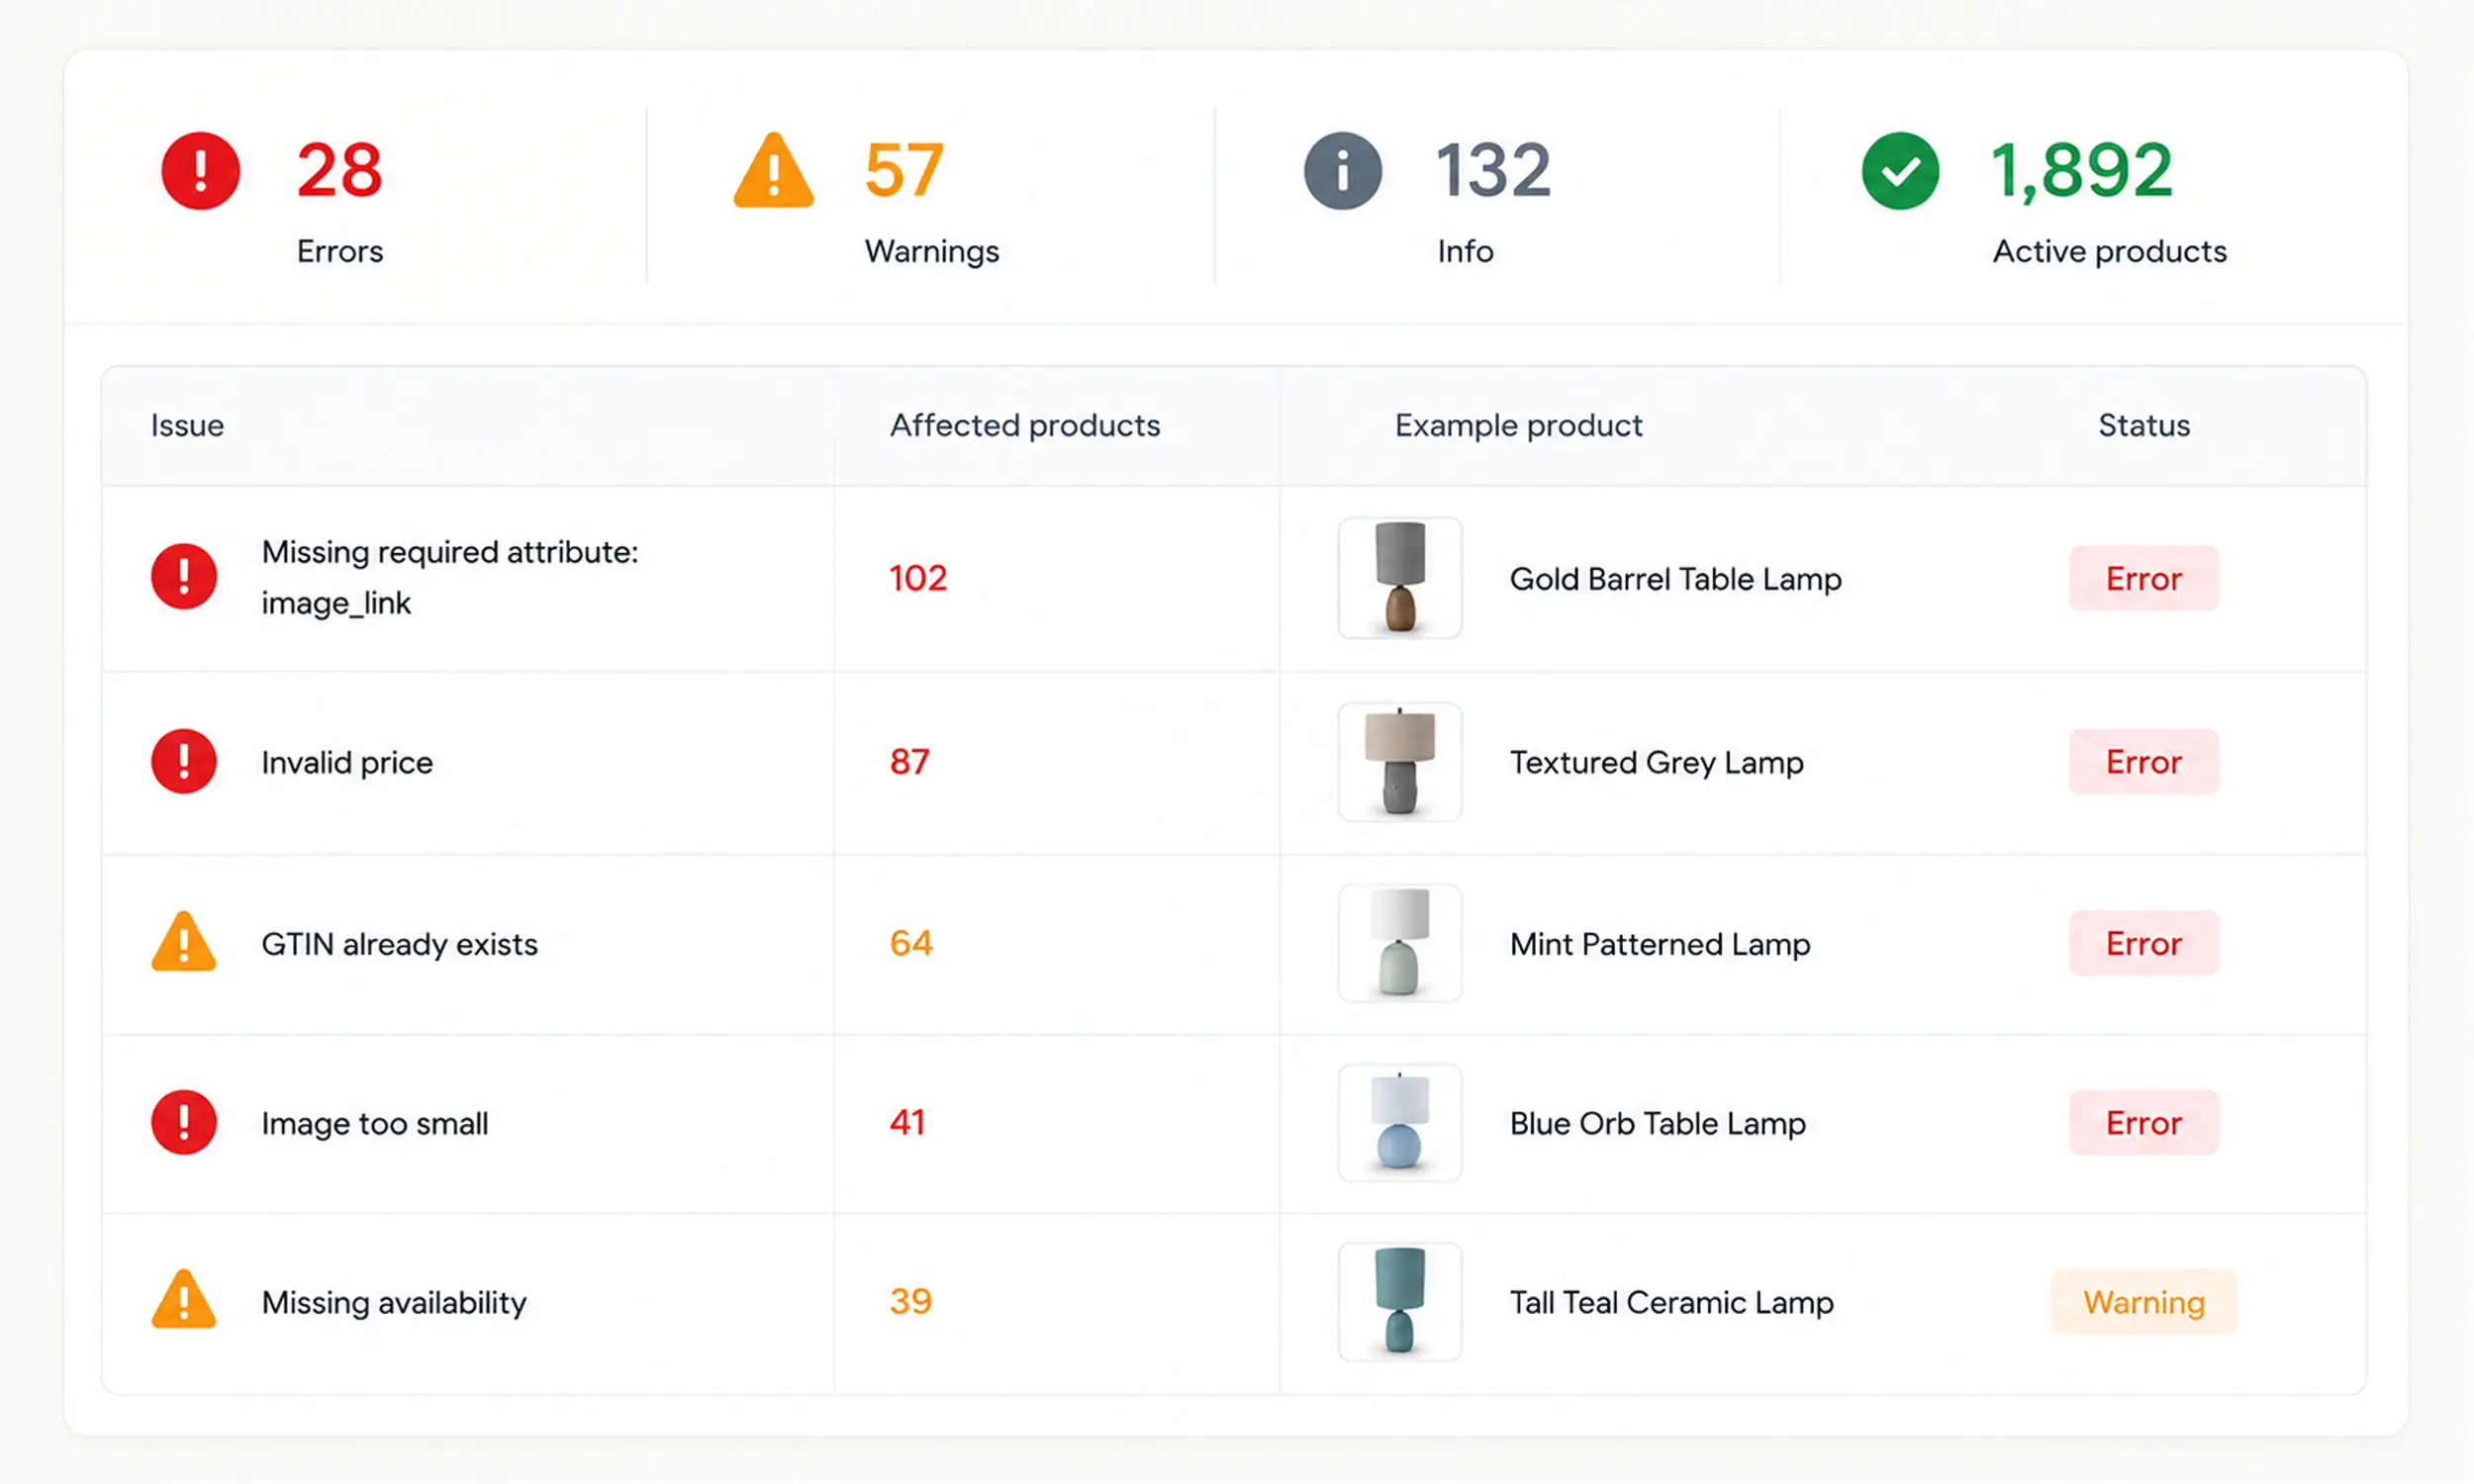Click the Info label under 132
2474x1484 pixels.
click(x=1465, y=251)
